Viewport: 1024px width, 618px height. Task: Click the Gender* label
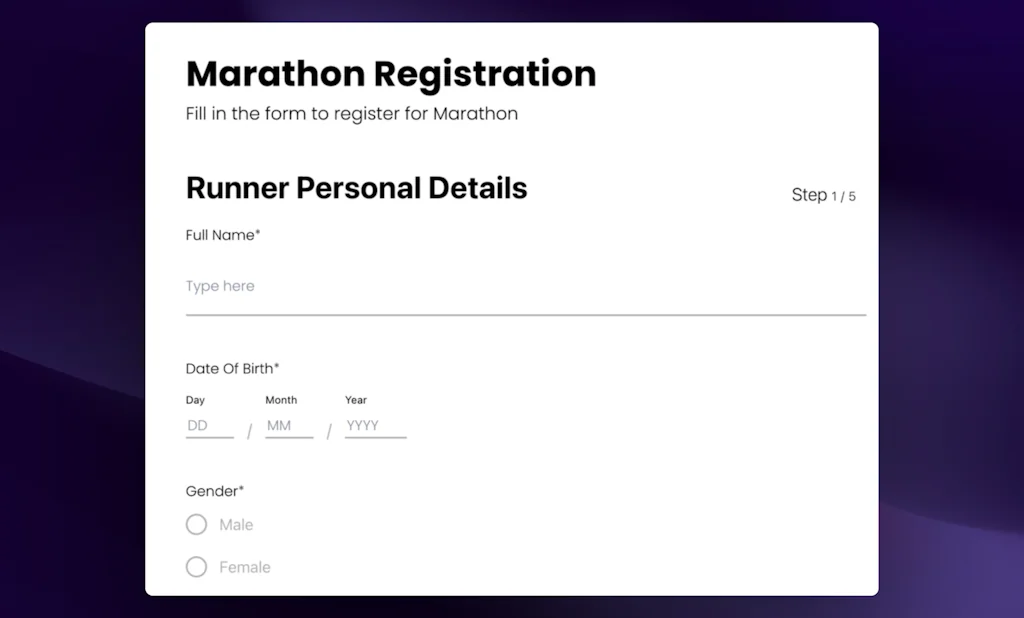(x=214, y=491)
